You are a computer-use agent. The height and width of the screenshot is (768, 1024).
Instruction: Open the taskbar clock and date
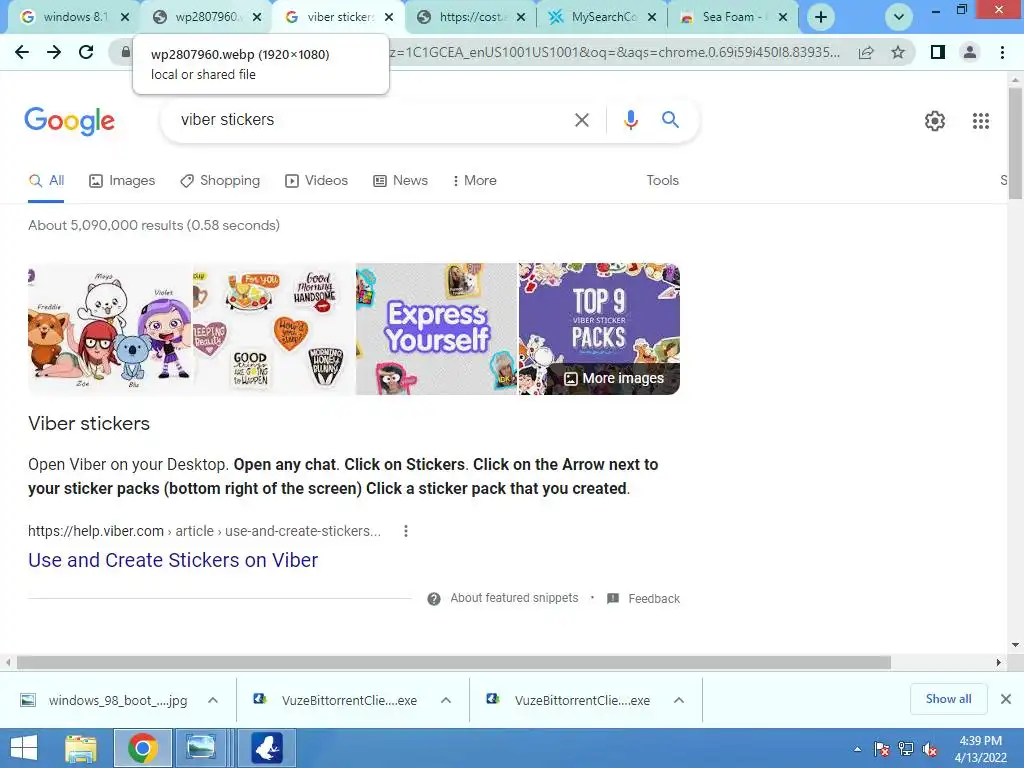pos(980,749)
